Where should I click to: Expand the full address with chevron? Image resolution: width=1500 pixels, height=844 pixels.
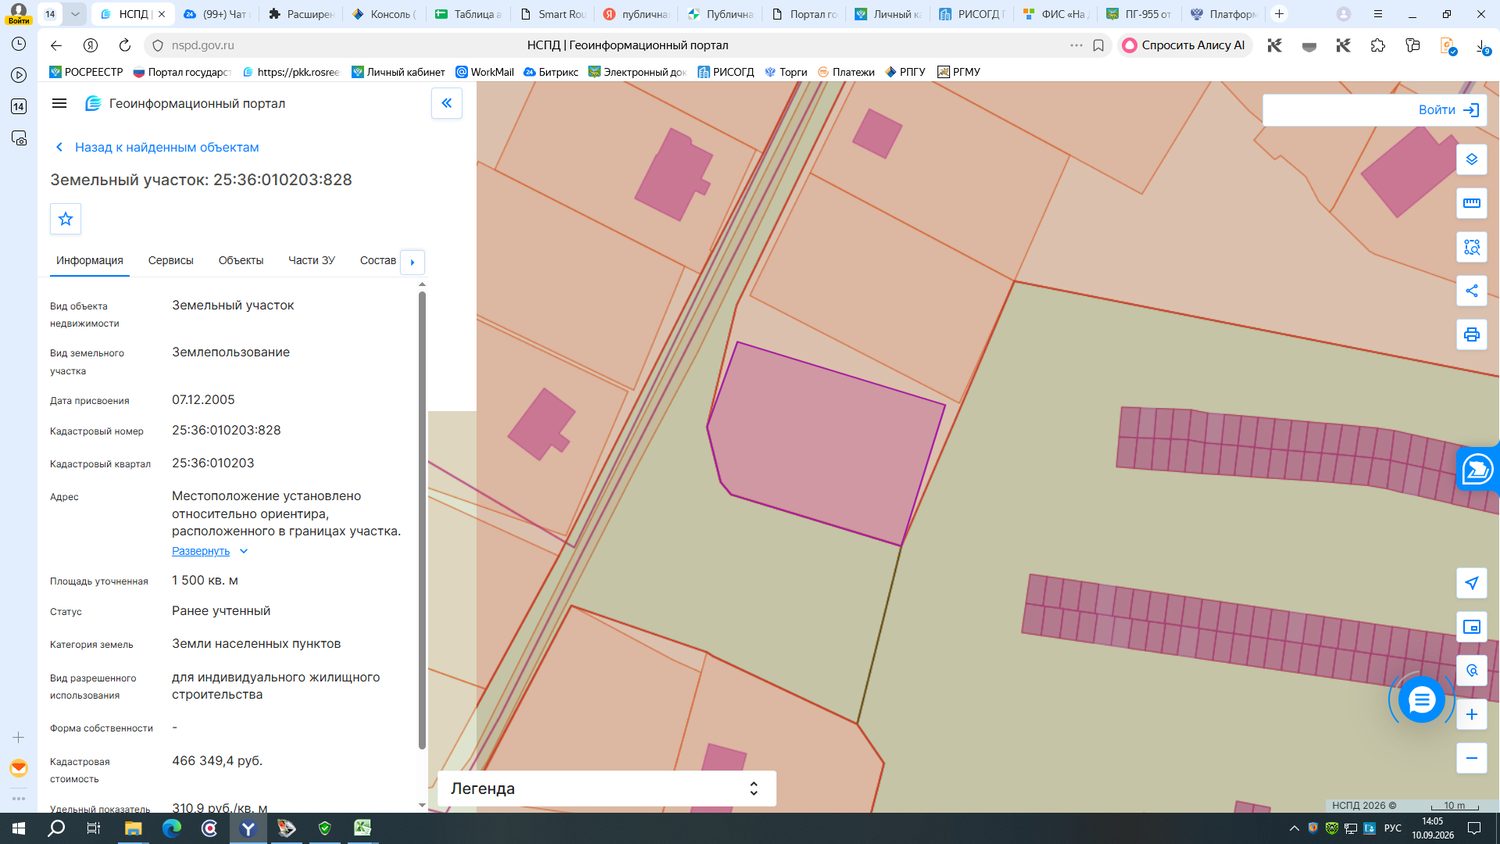click(244, 551)
